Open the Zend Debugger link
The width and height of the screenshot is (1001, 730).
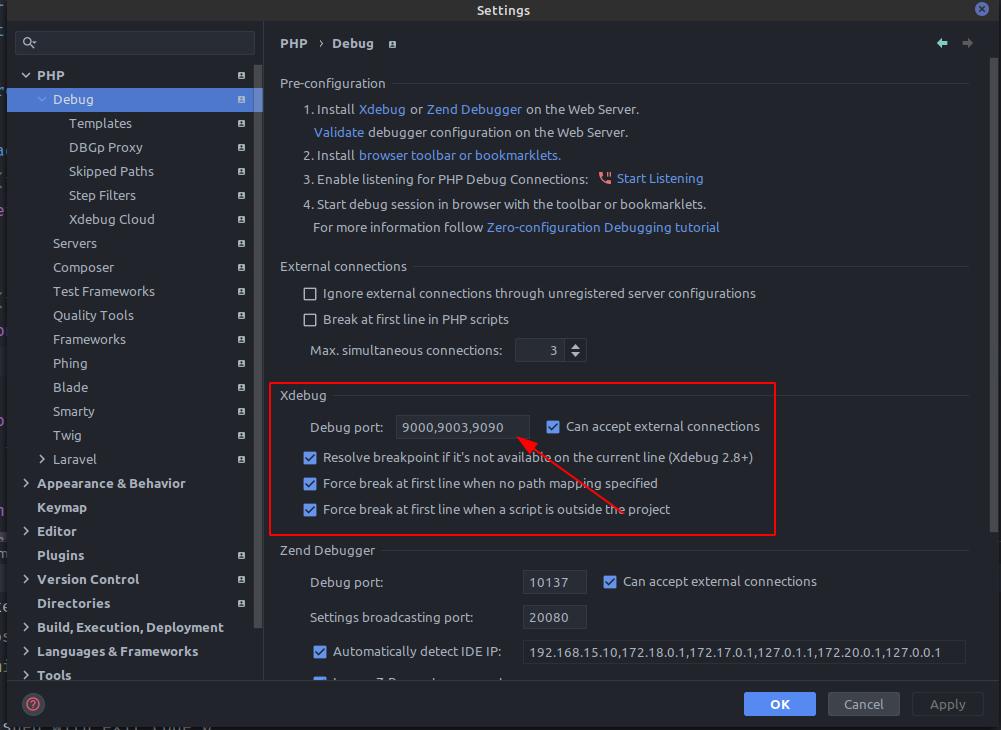[x=474, y=109]
